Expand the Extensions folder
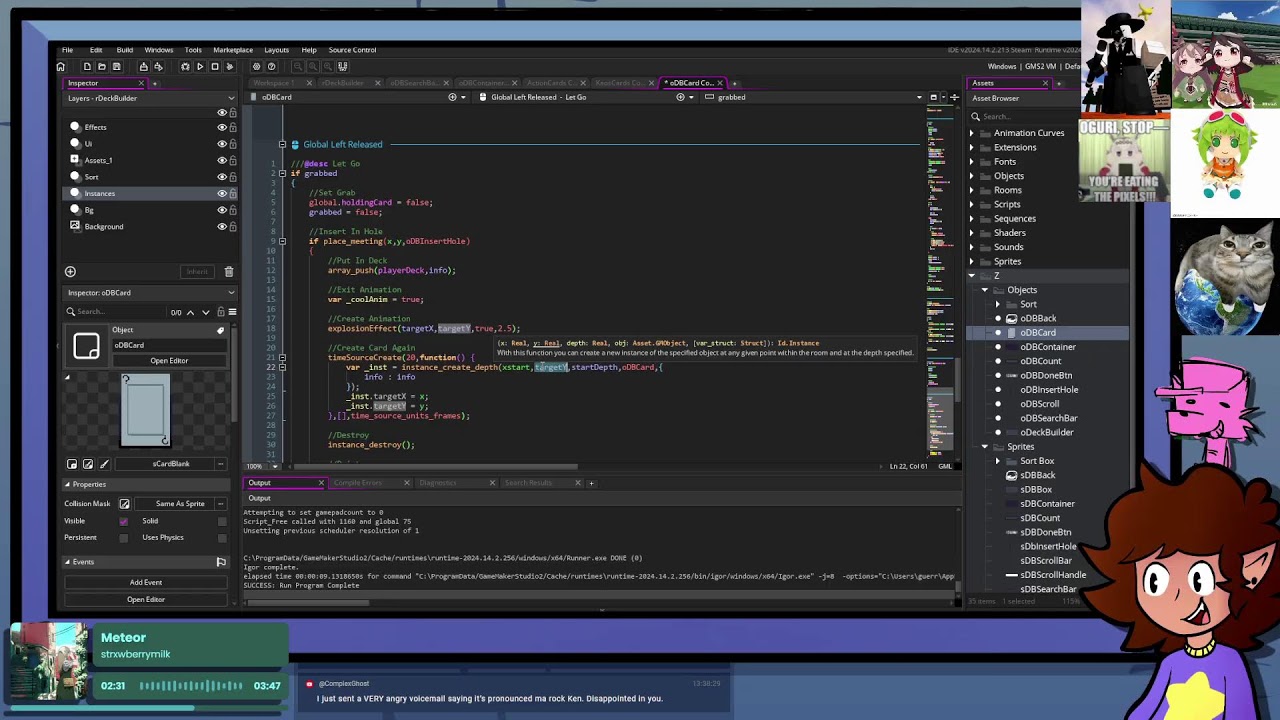This screenshot has height=720, width=1280. point(971,147)
